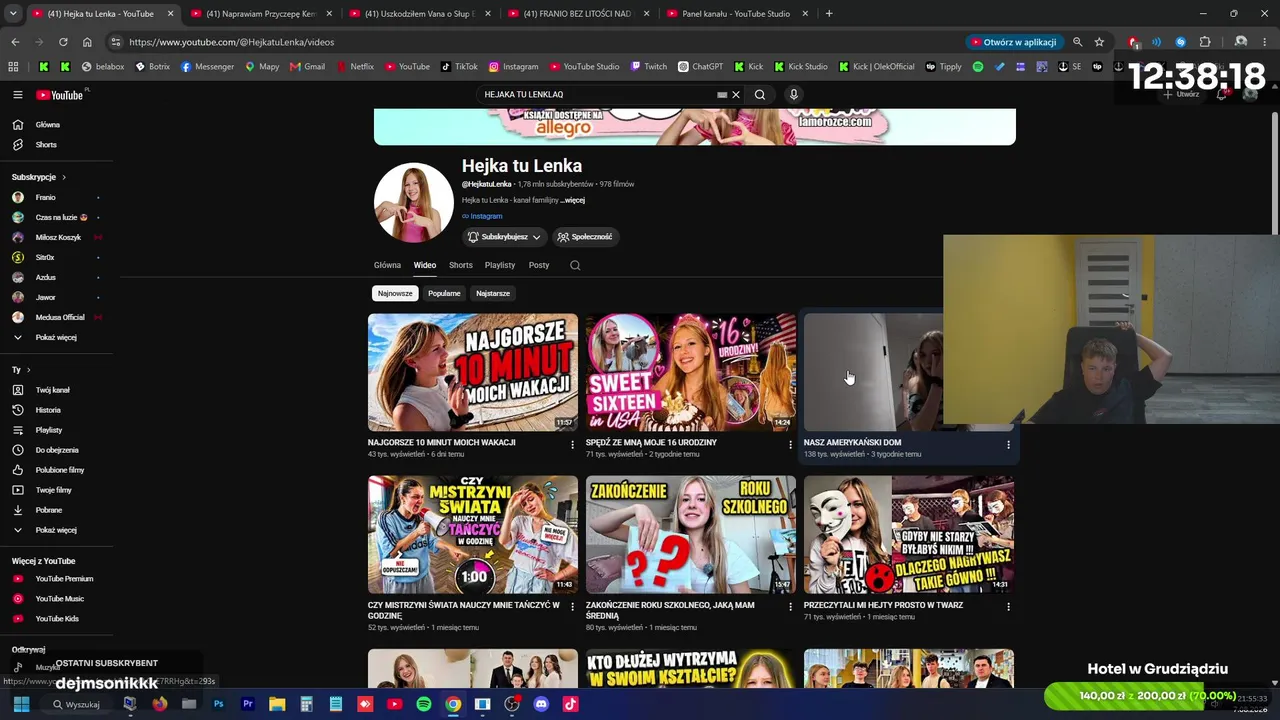1280x720 pixels.
Task: Open Chrome extensions puzzle icon
Action: 1205,42
